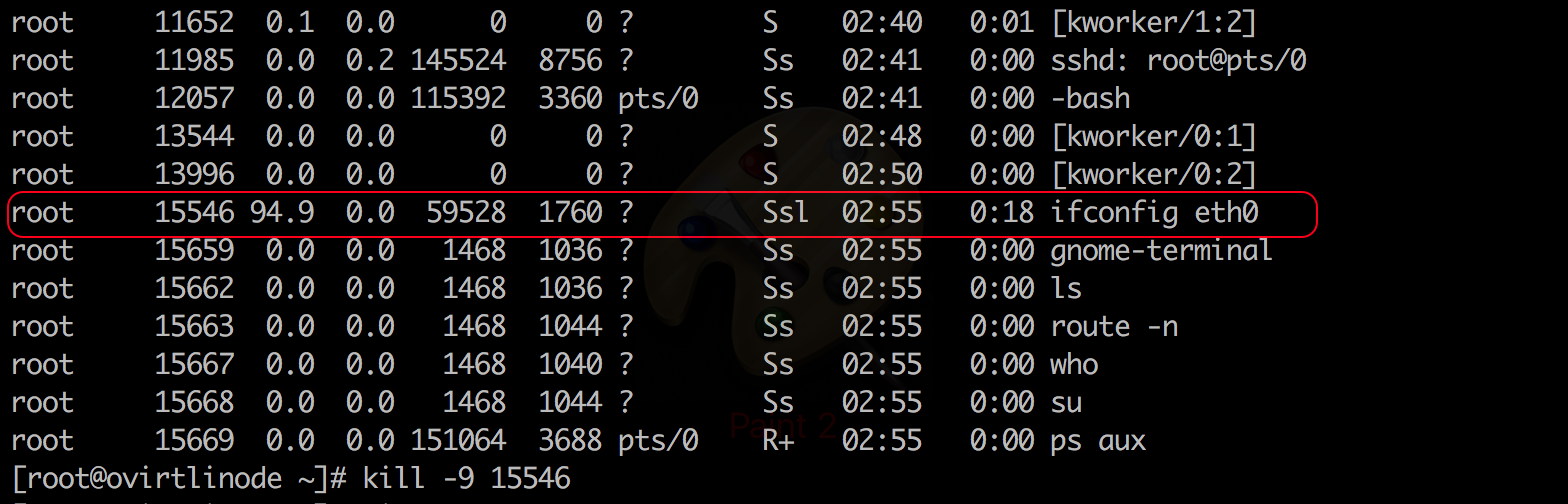
Task: Click the 94.9 CPU usage value
Action: click(x=282, y=212)
